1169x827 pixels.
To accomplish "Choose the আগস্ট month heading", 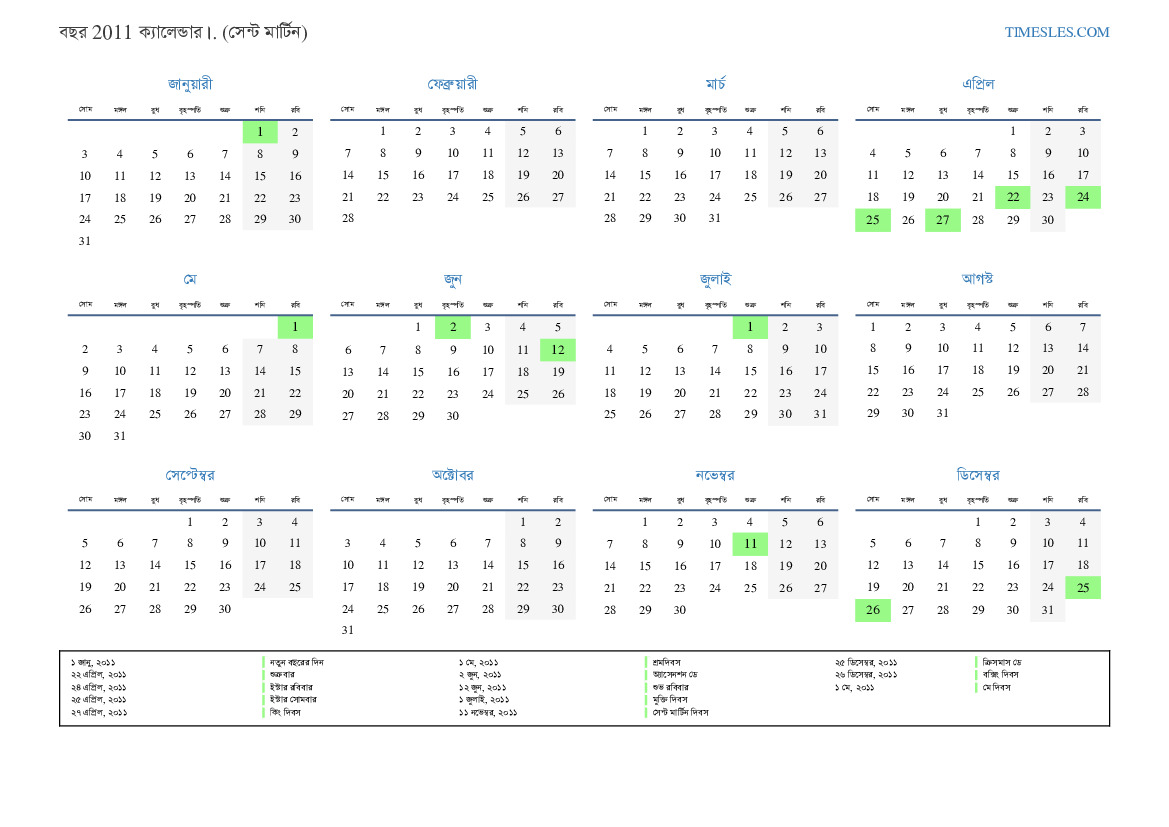I will click(x=978, y=279).
